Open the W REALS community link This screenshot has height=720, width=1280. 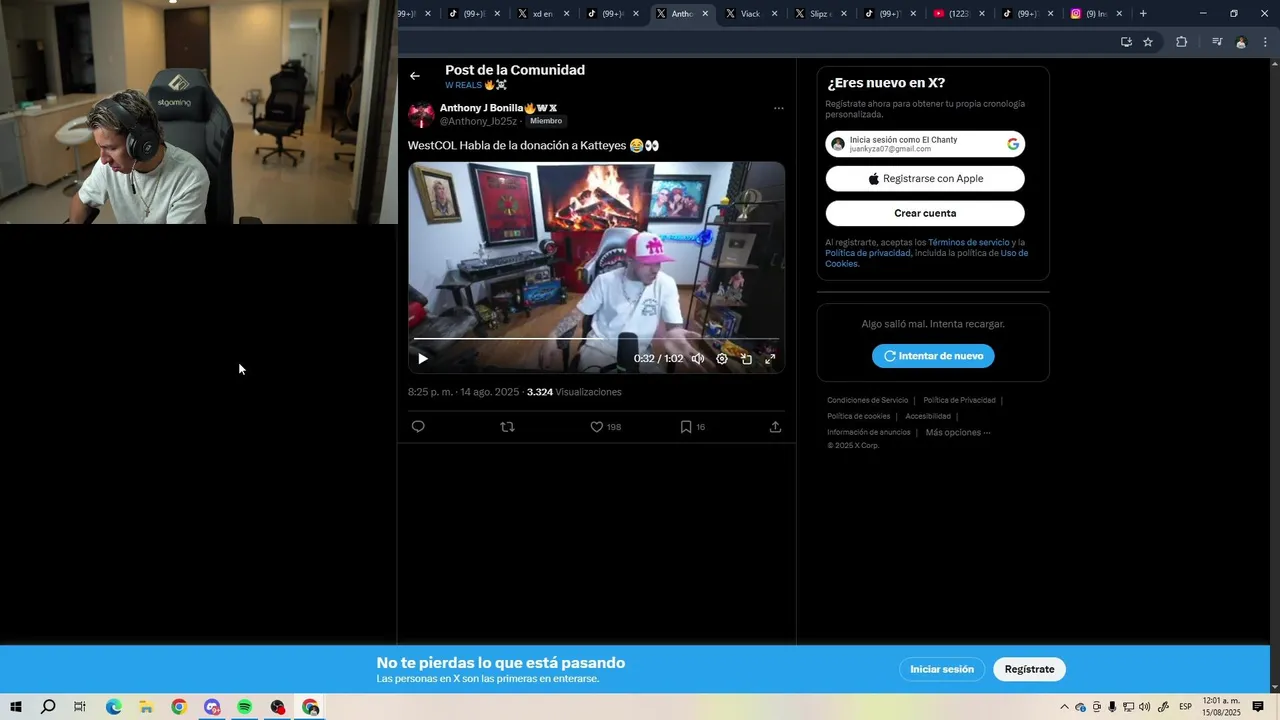(x=476, y=85)
